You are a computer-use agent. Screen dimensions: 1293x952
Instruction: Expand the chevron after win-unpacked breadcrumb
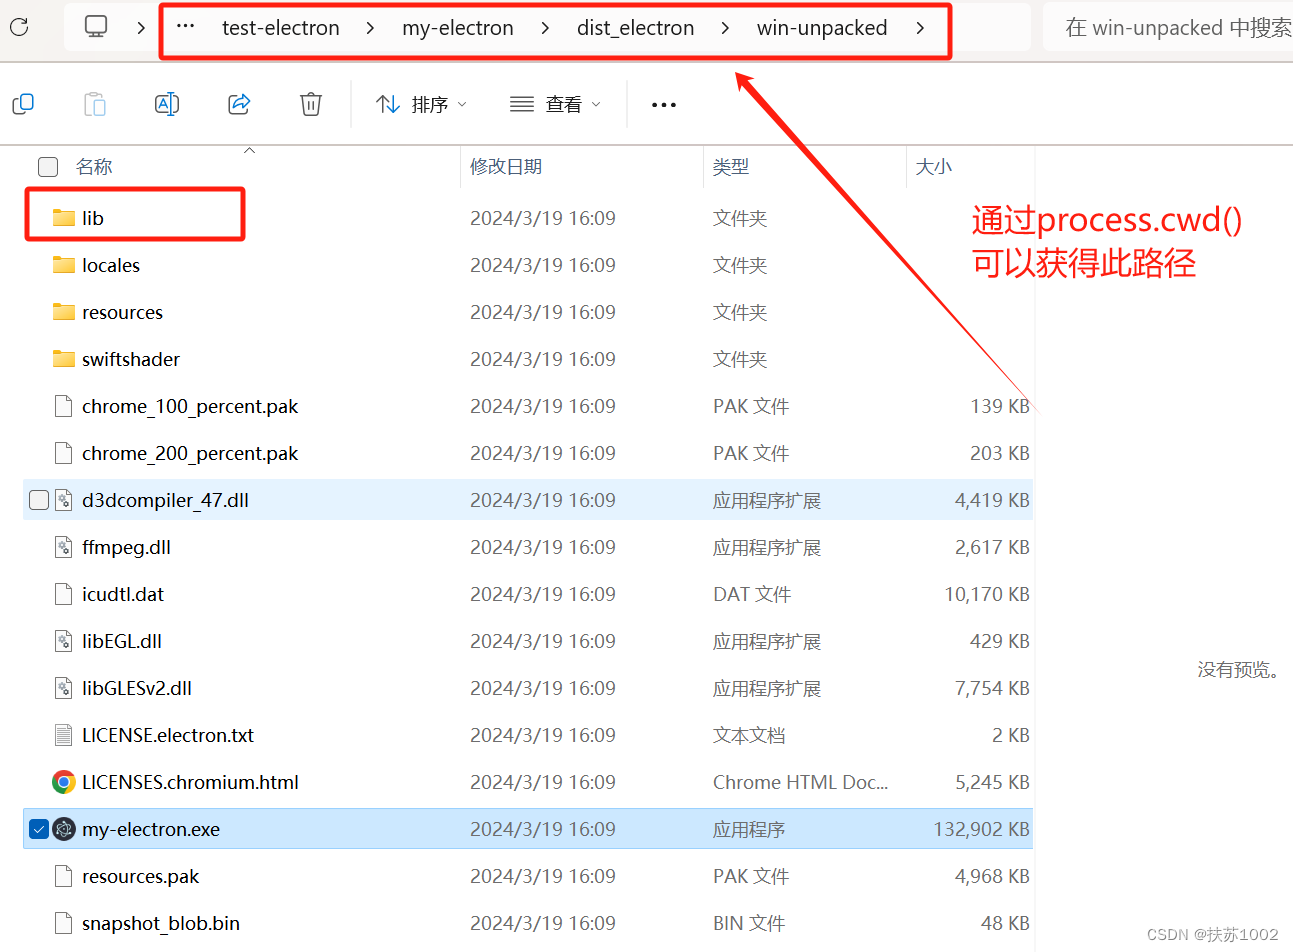tap(919, 28)
